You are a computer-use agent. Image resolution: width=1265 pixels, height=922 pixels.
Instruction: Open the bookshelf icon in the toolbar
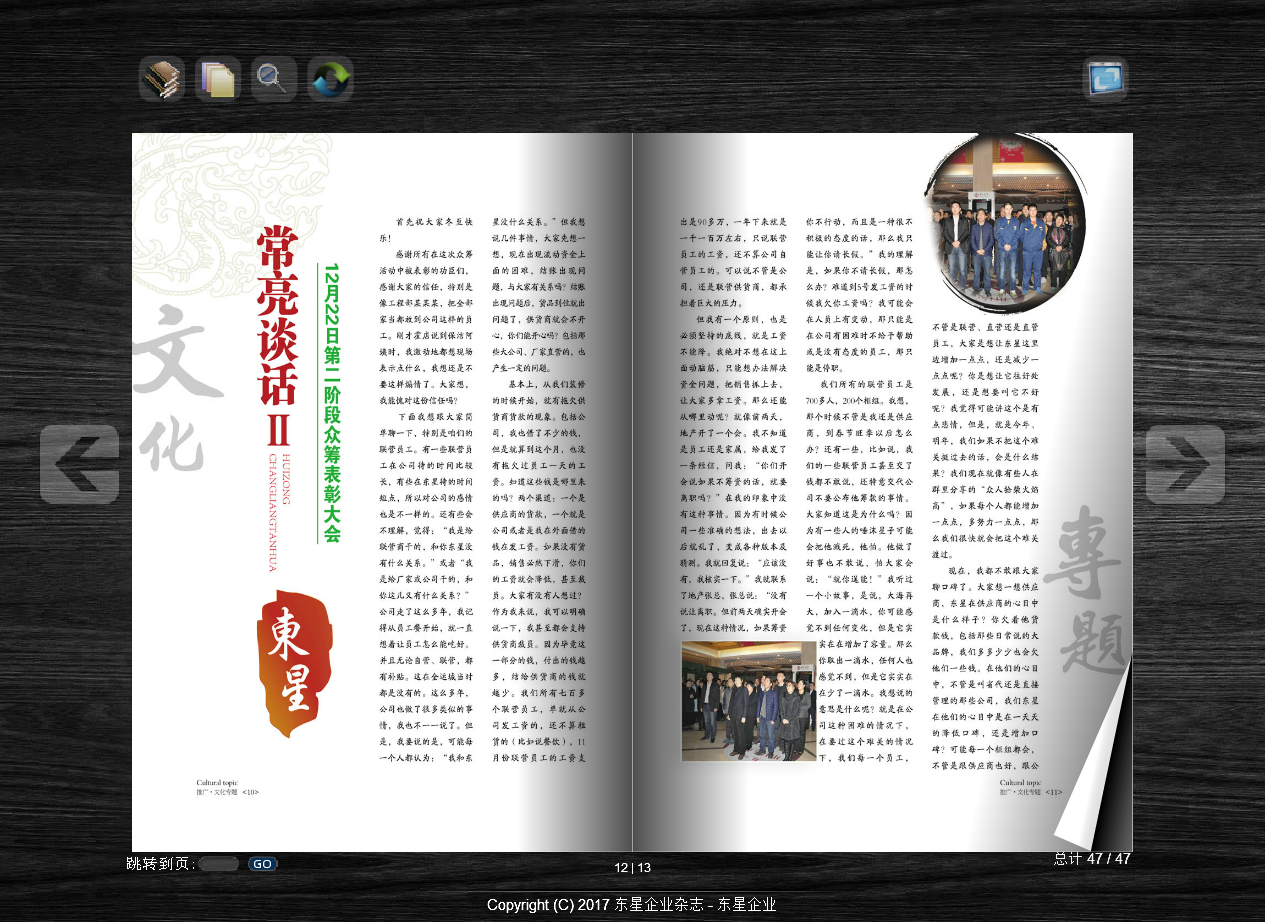[x=162, y=79]
